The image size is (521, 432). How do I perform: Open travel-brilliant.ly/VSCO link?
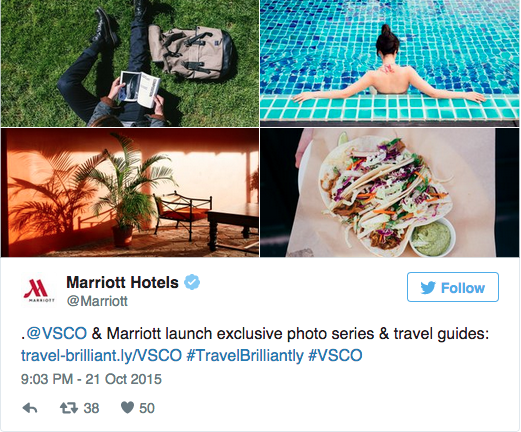101,355
